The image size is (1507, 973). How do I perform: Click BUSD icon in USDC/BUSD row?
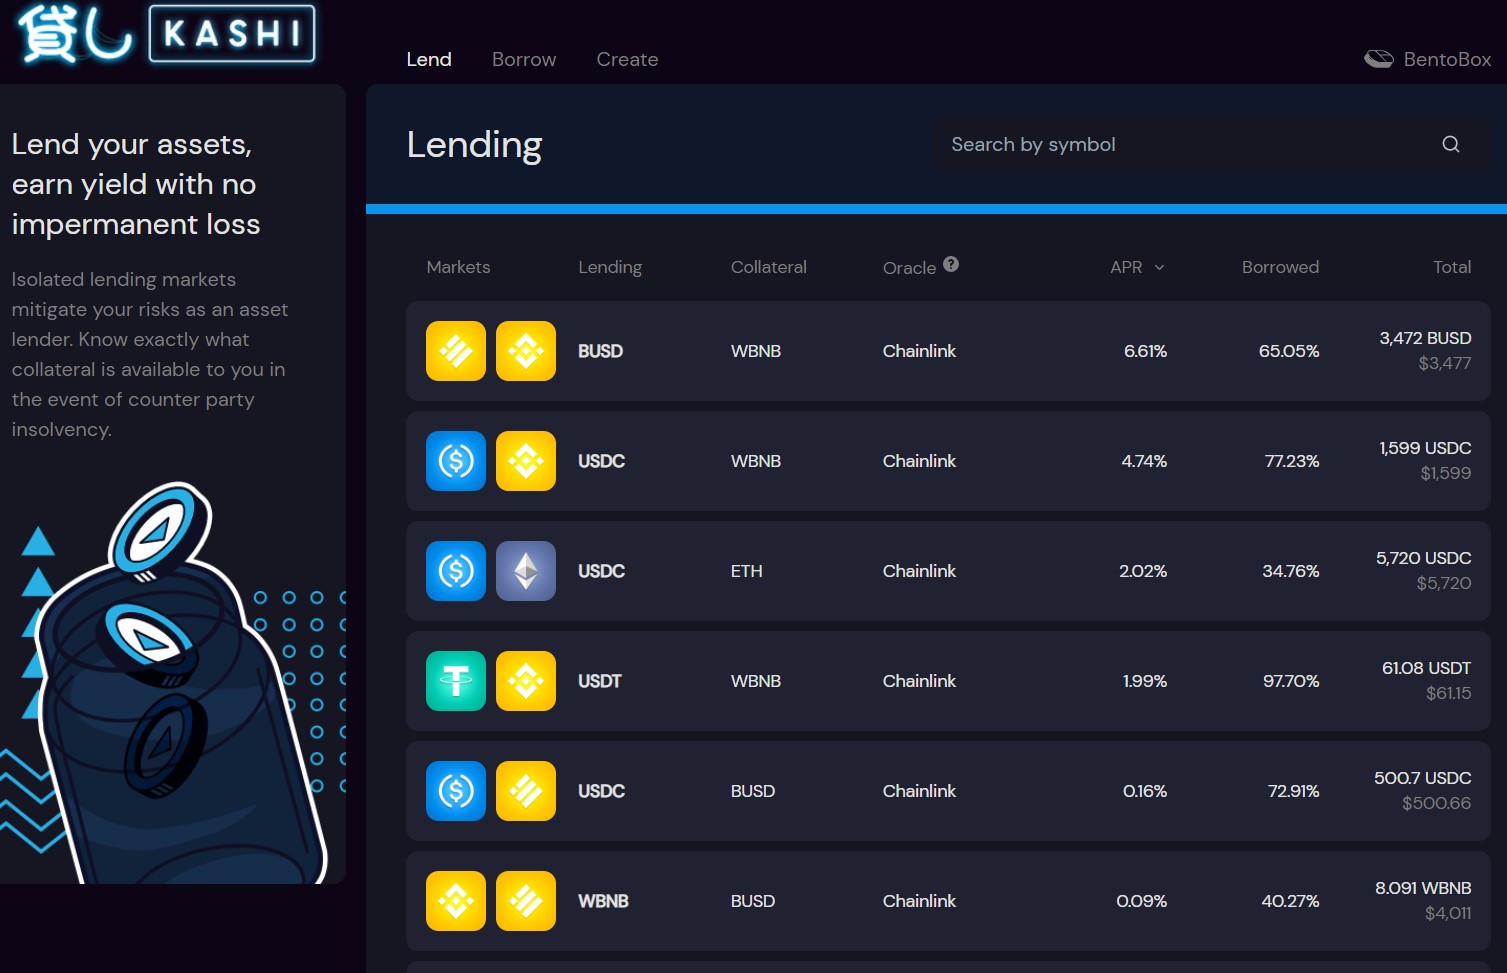pyautogui.click(x=526, y=791)
